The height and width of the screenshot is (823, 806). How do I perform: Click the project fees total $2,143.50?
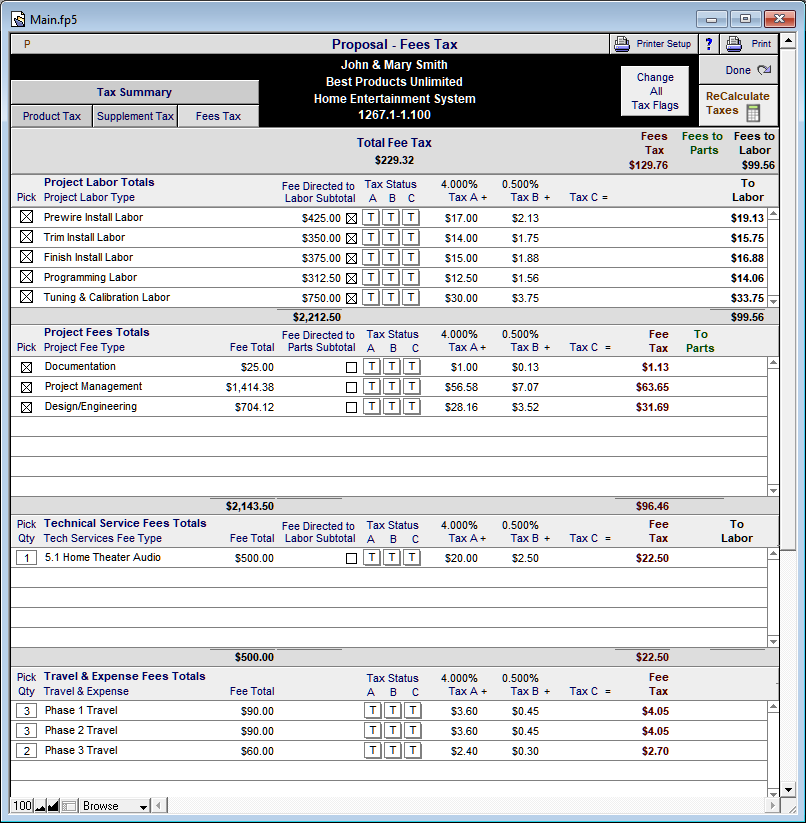point(250,506)
